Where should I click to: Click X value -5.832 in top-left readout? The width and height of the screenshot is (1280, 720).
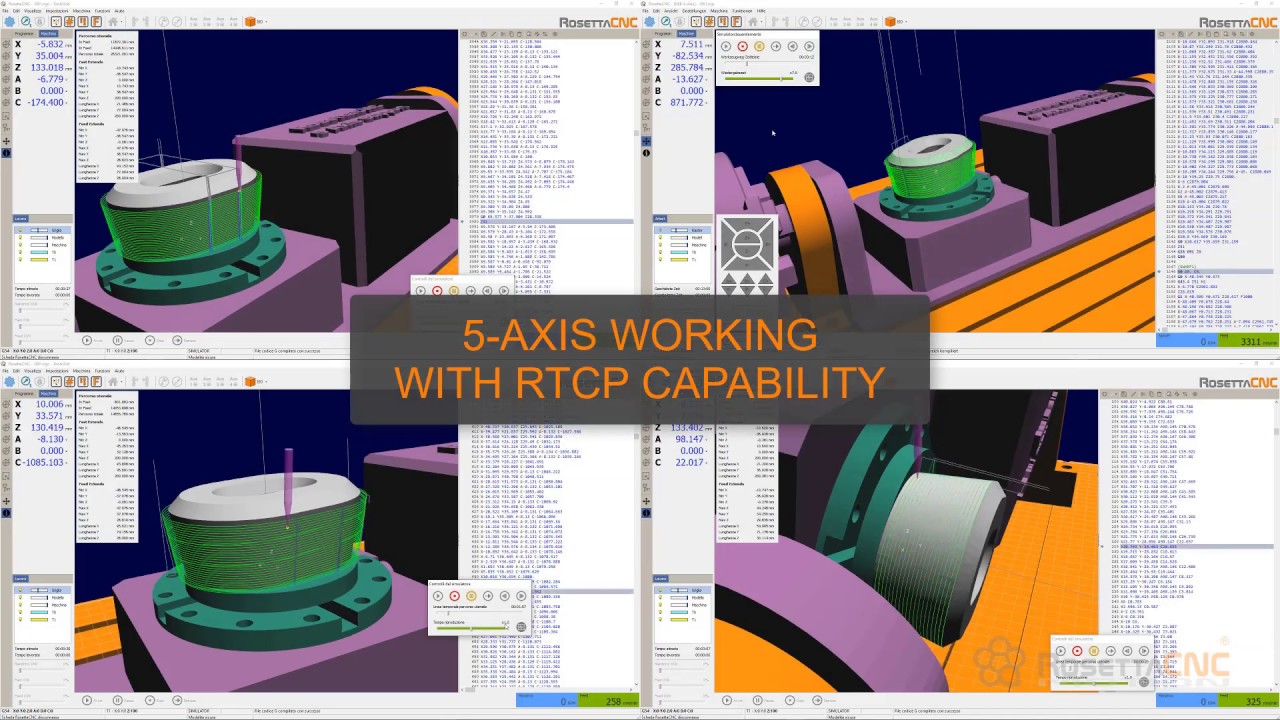tap(50, 44)
